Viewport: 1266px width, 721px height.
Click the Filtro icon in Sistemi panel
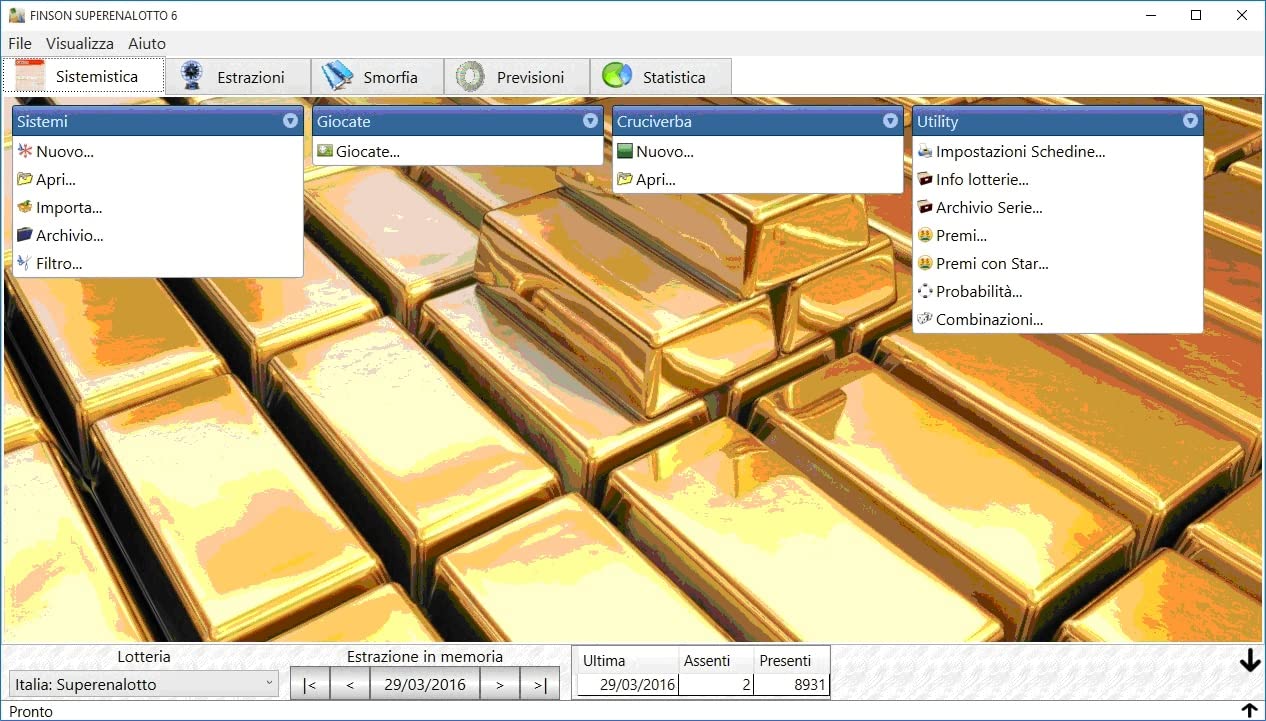tap(25, 264)
